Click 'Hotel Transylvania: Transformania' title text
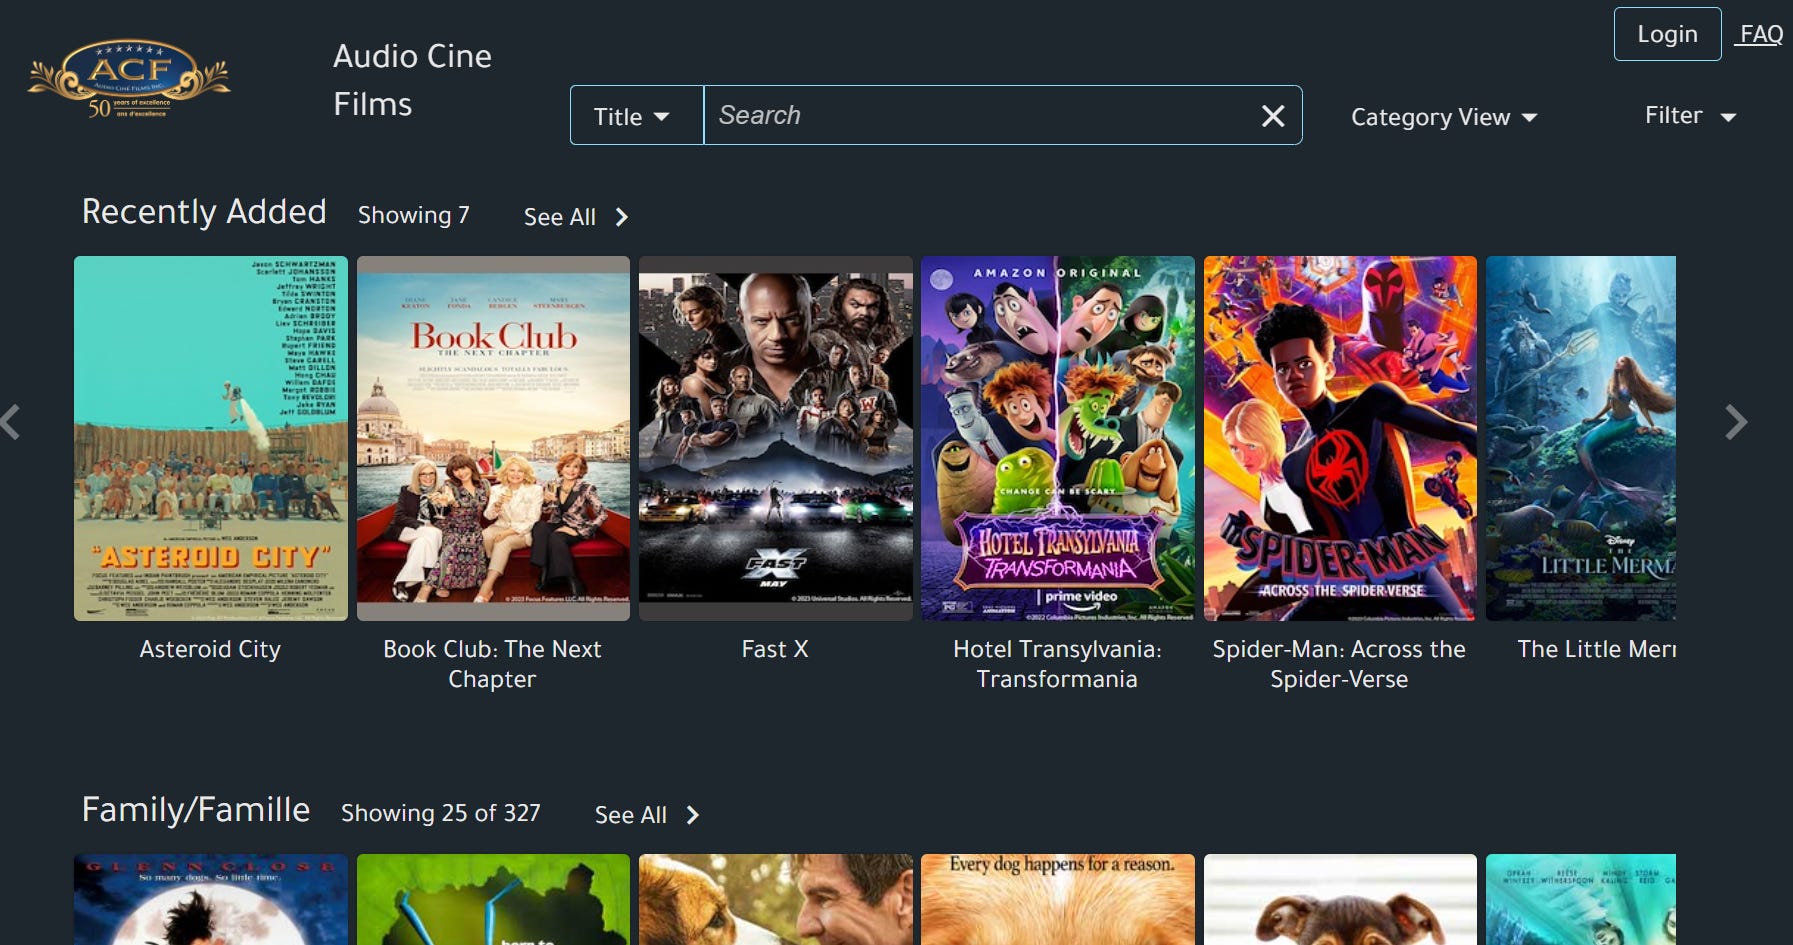 tap(1057, 664)
